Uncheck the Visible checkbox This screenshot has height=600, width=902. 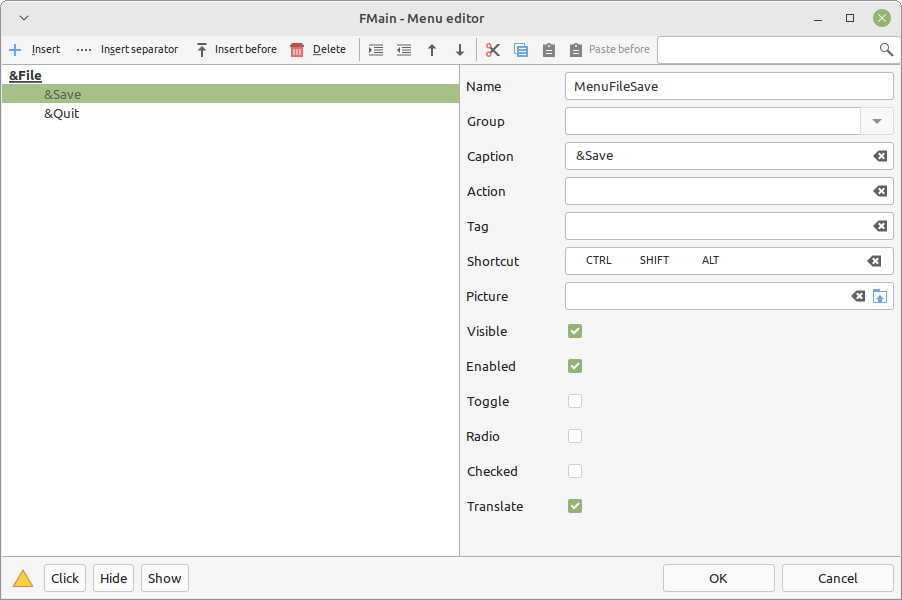coord(575,331)
